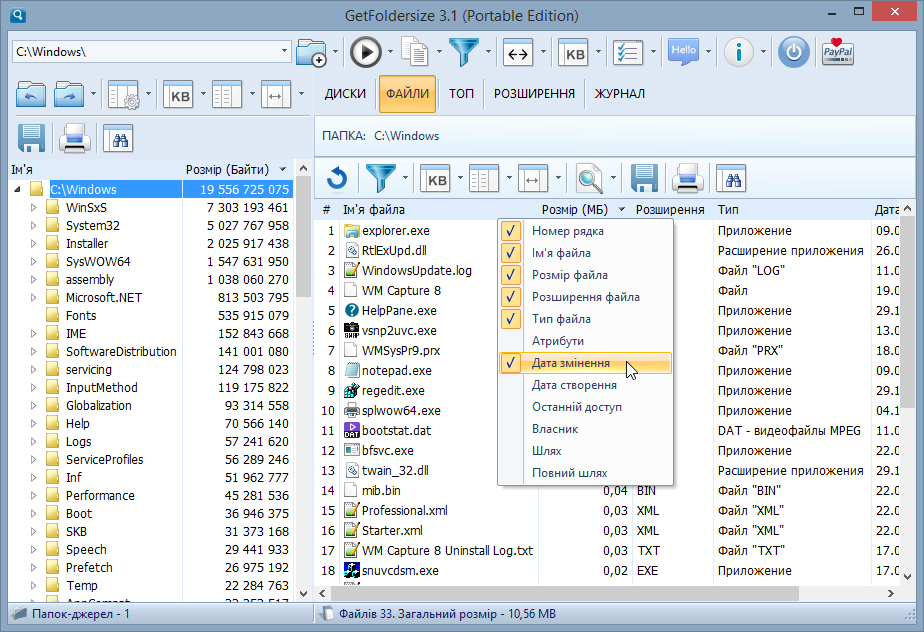Save the folder tree with the floppy icon
Image resolution: width=924 pixels, height=632 pixels.
31,139
